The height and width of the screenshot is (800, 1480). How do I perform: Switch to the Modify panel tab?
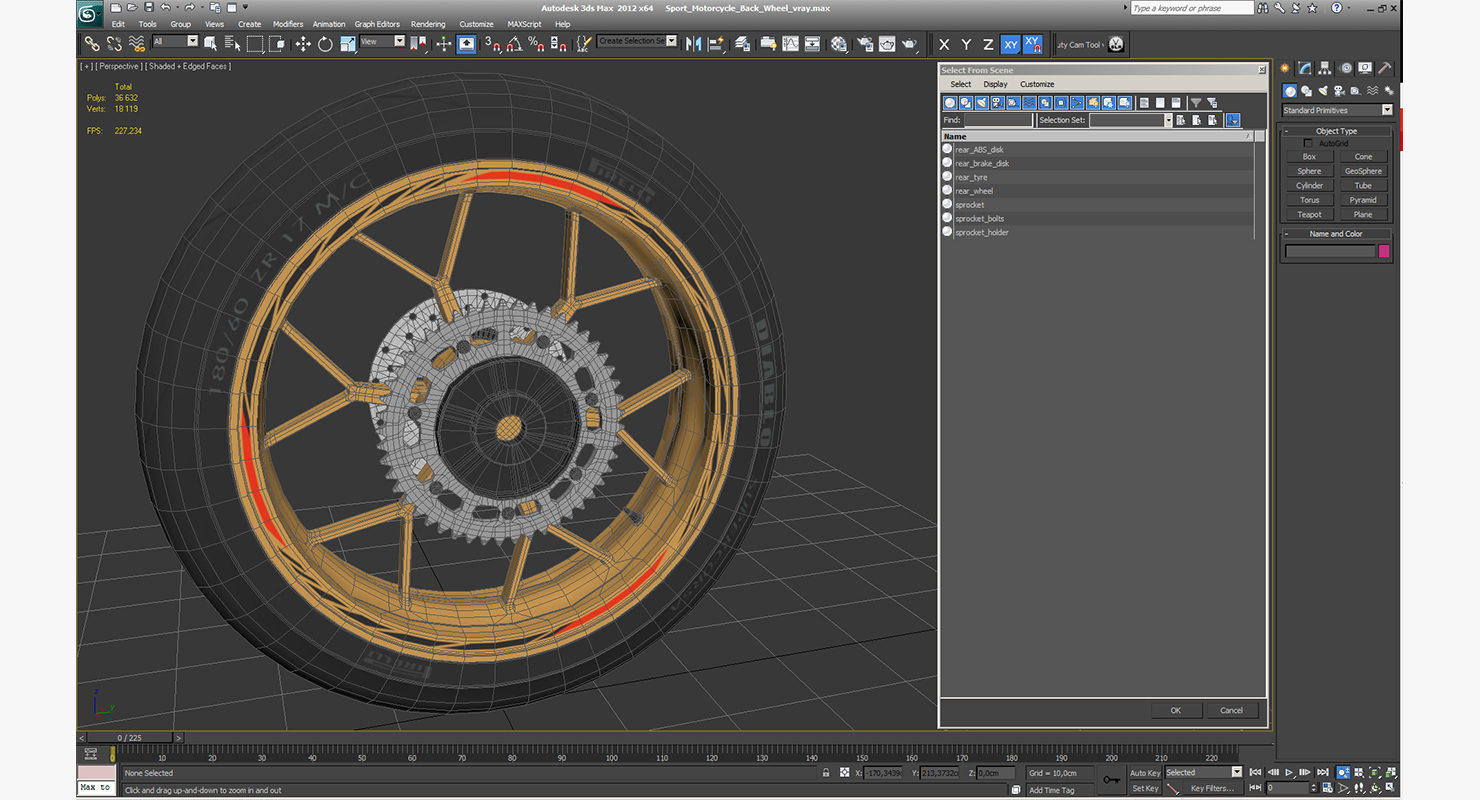1305,68
